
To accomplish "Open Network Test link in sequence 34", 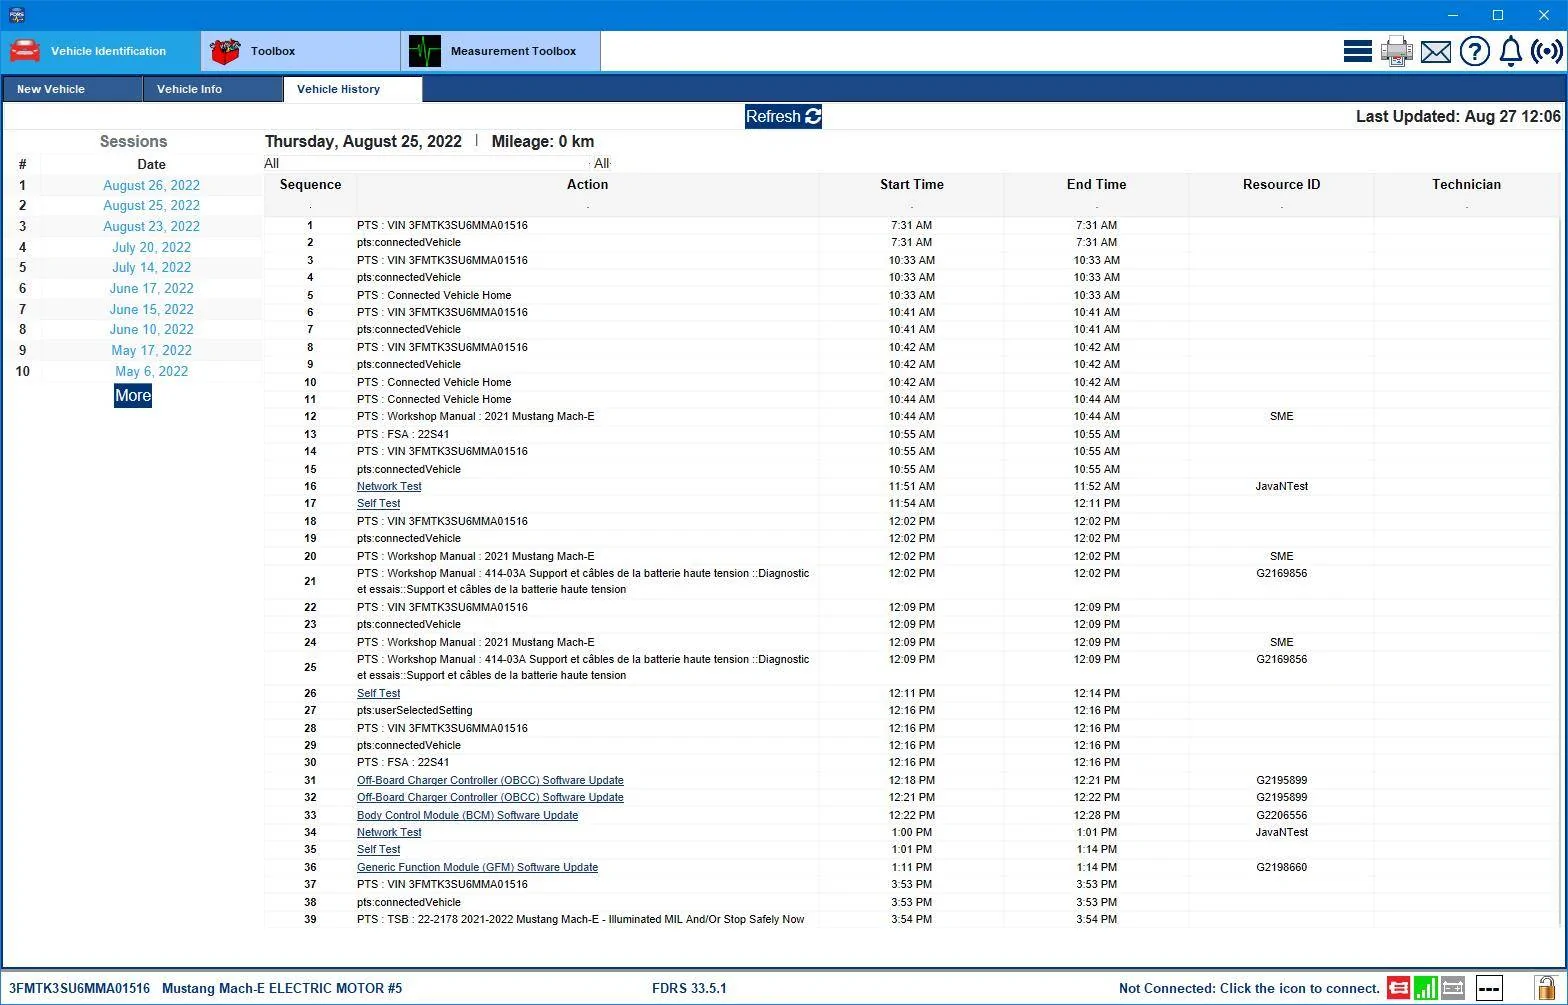I will coord(389,832).
